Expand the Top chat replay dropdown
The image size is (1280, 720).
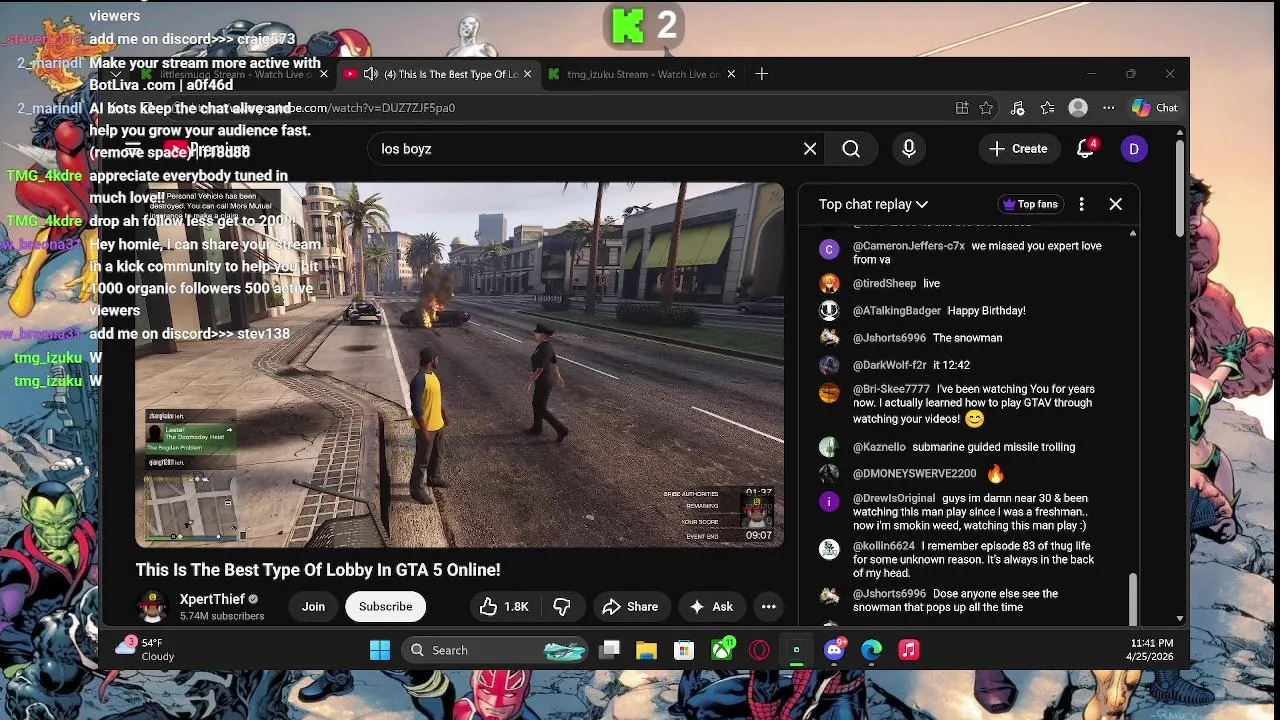click(x=873, y=204)
